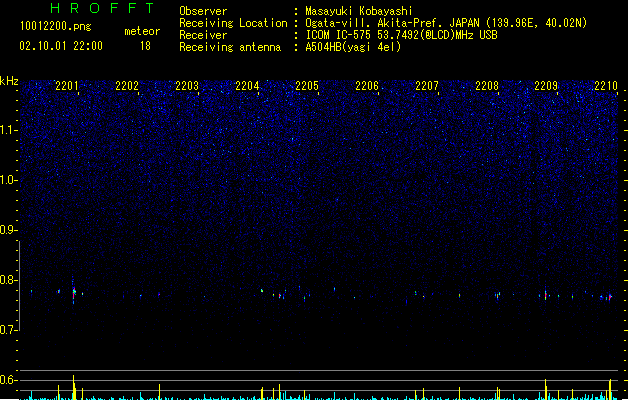Image resolution: width=629 pixels, height=400 pixels.
Task: Click the 0.8 kHz axis label
Action: [8, 280]
